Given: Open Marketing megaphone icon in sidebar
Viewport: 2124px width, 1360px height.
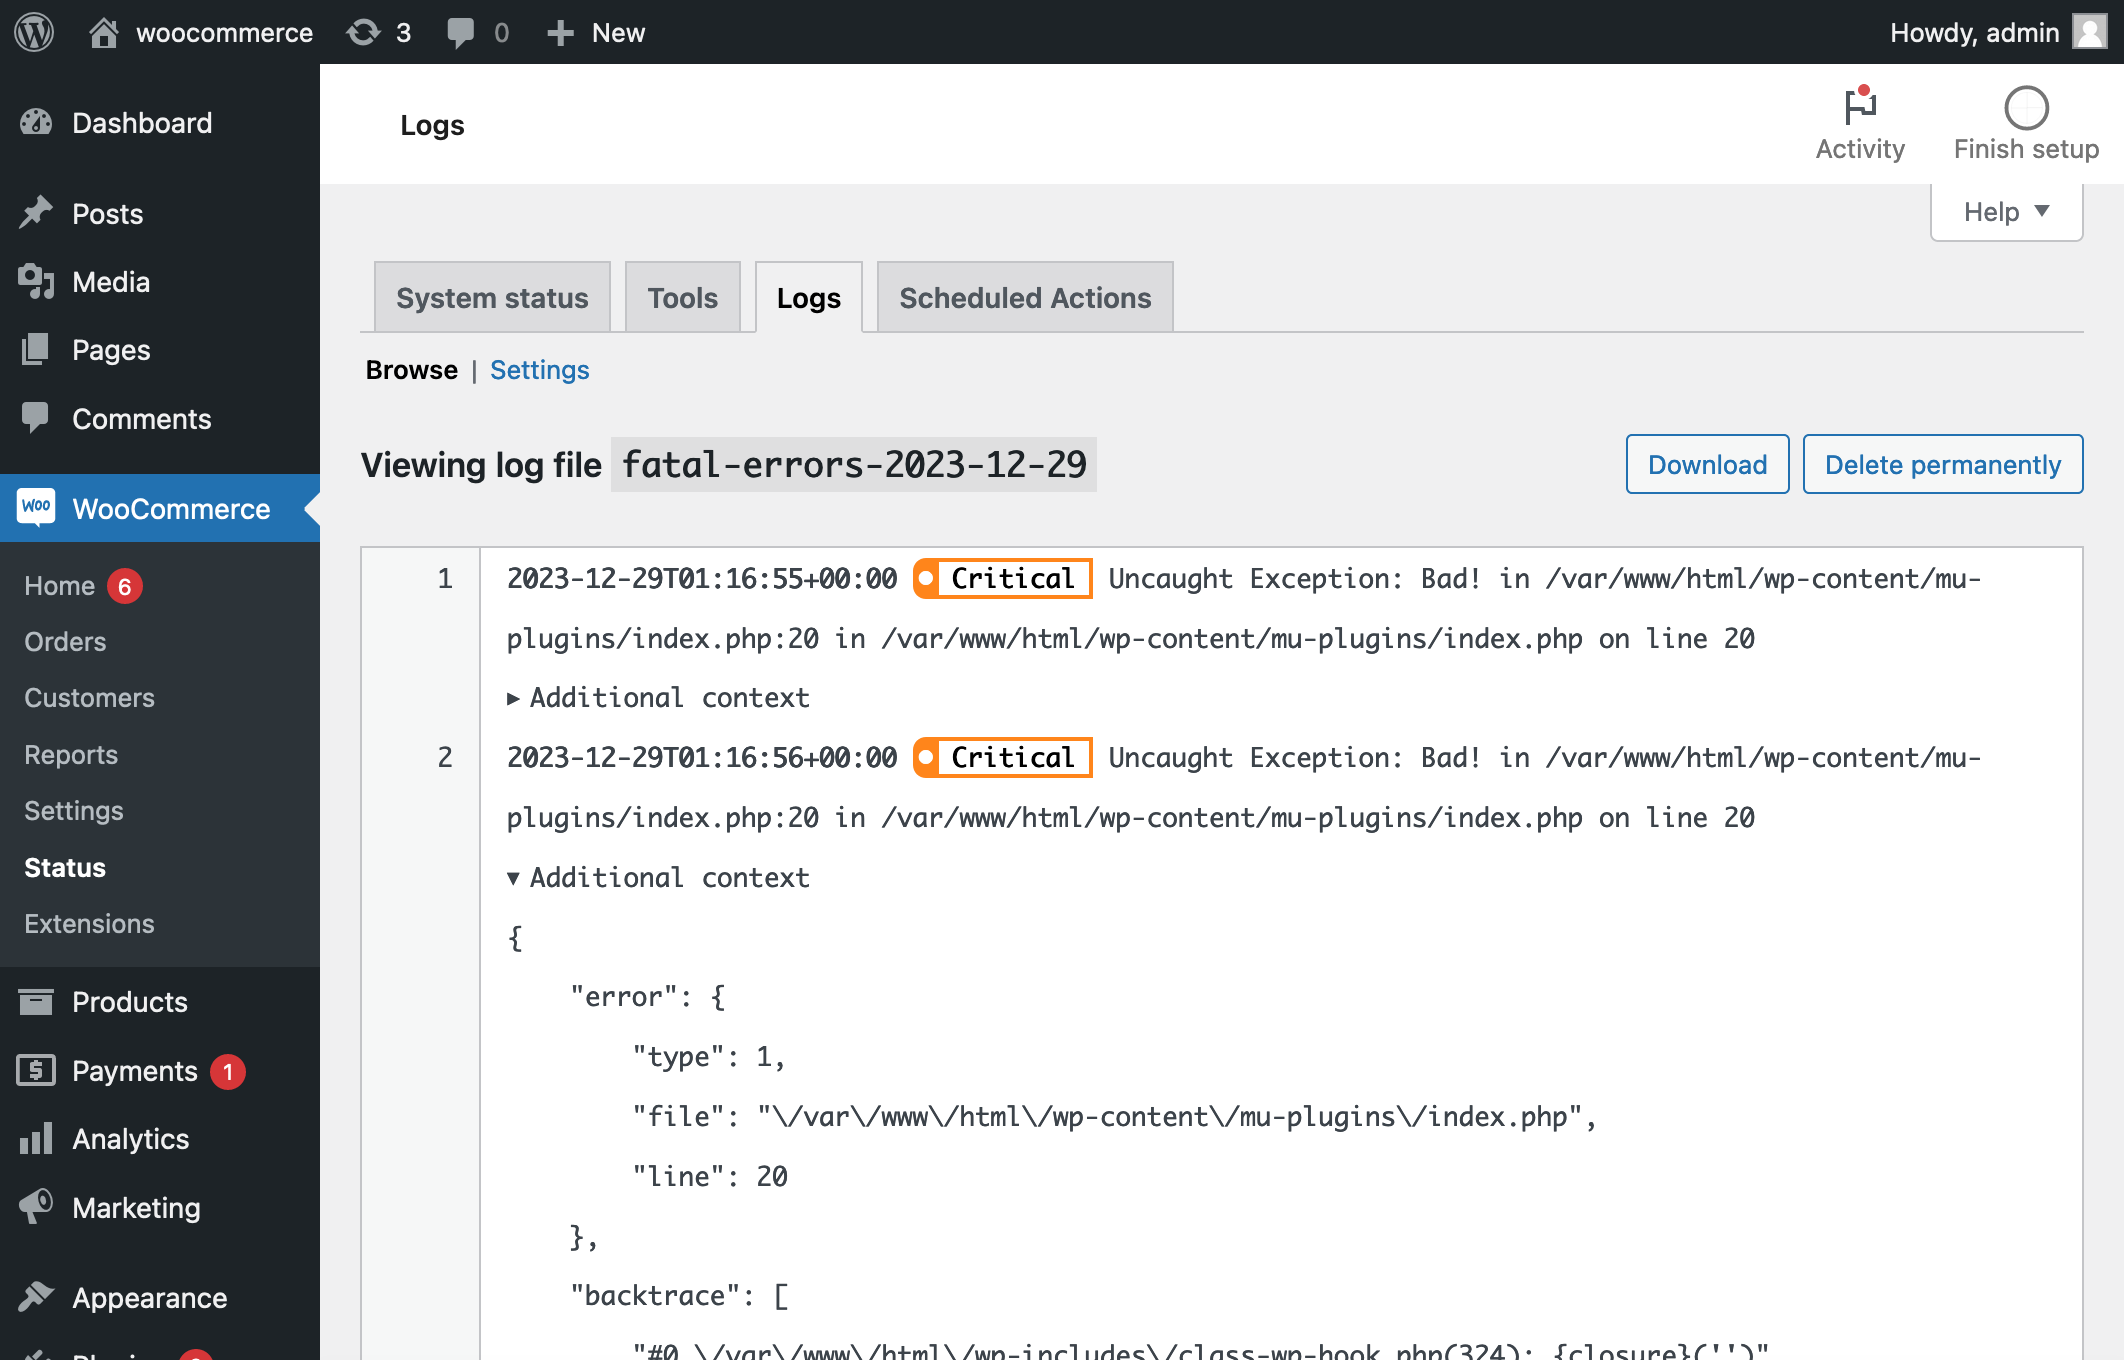Looking at the screenshot, I should pyautogui.click(x=36, y=1207).
